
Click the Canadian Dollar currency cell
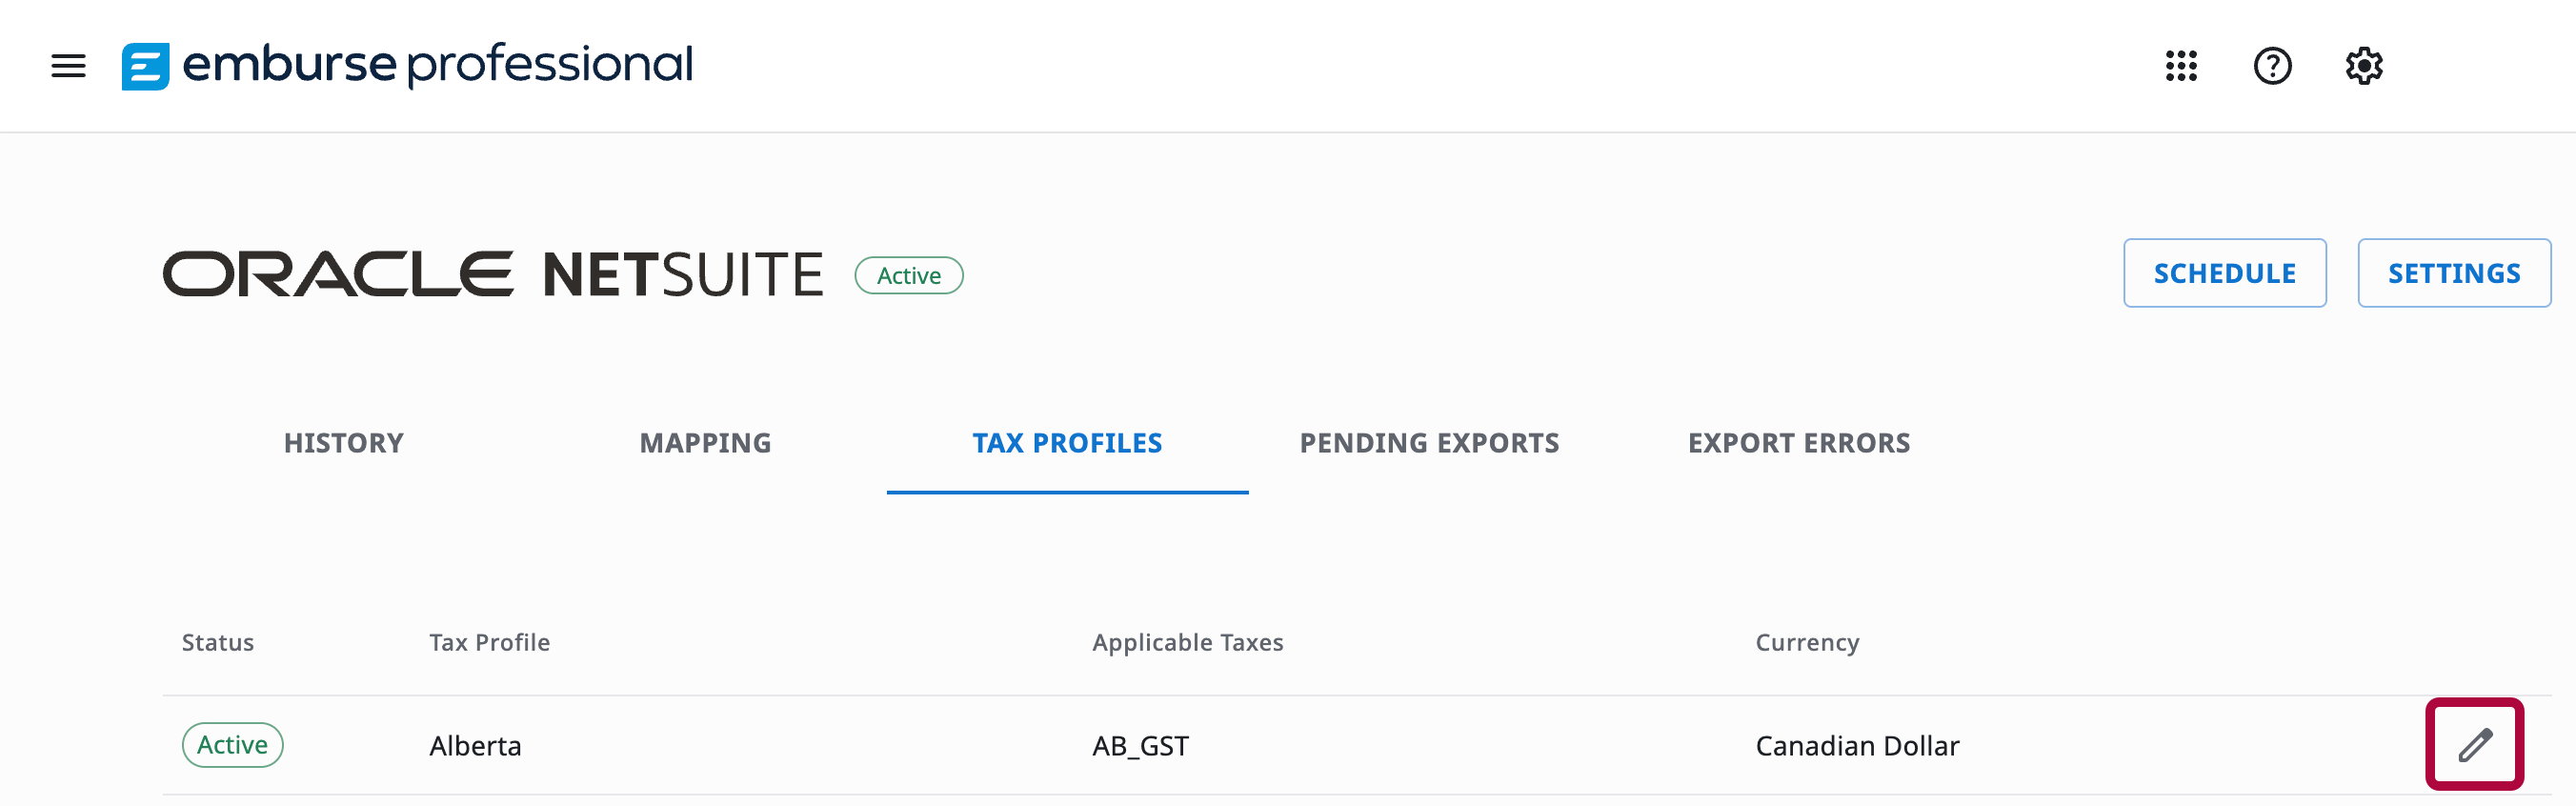tap(1856, 746)
